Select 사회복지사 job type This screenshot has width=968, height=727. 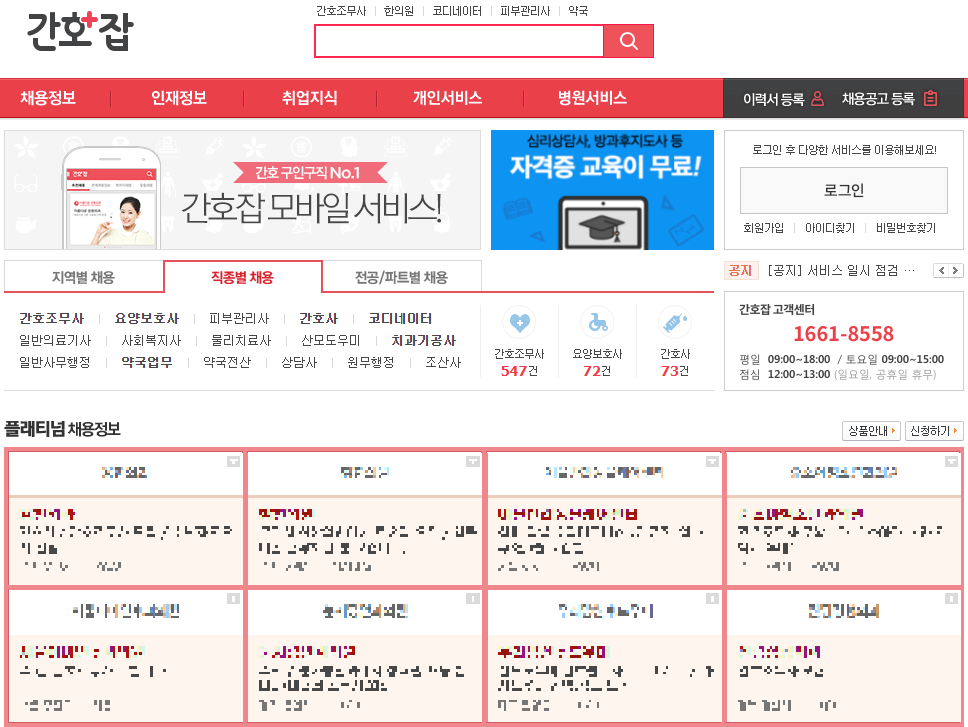coord(151,341)
